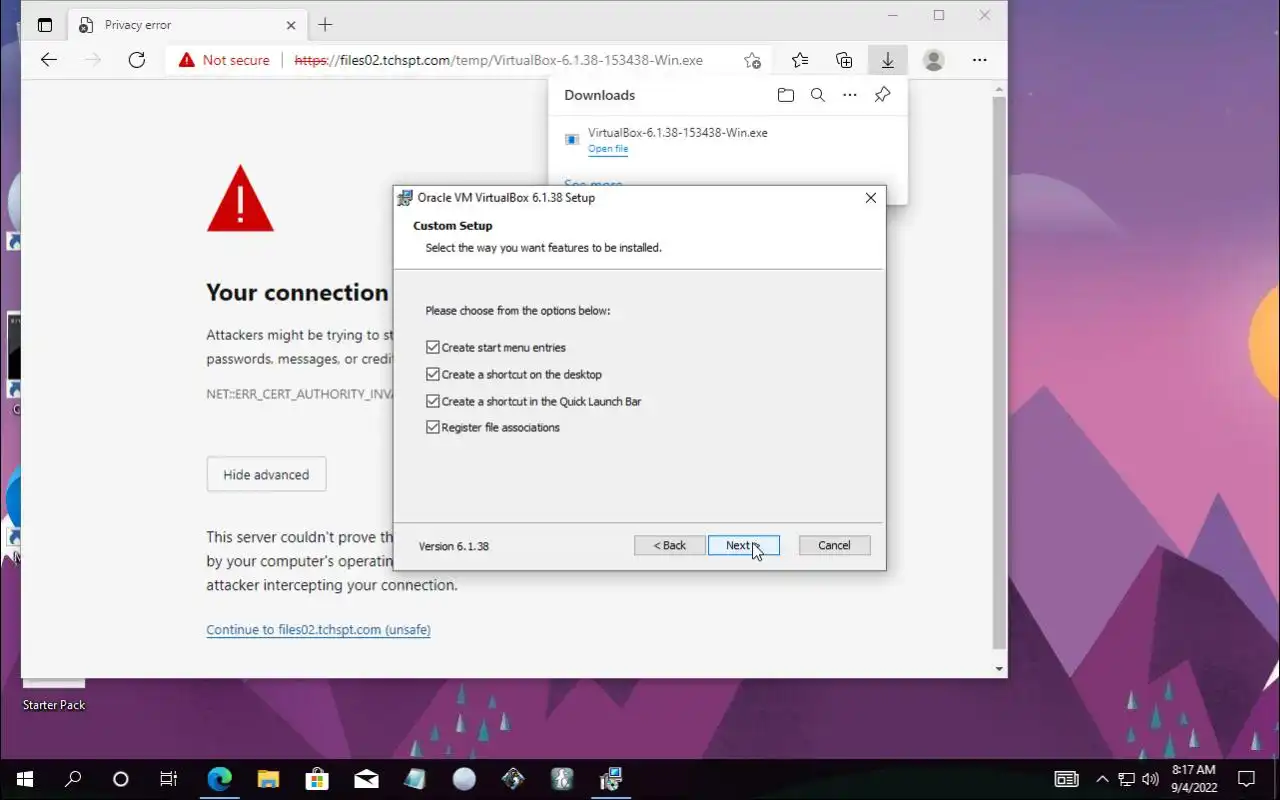
Task: Select the Privacy error tab
Action: click(186, 25)
